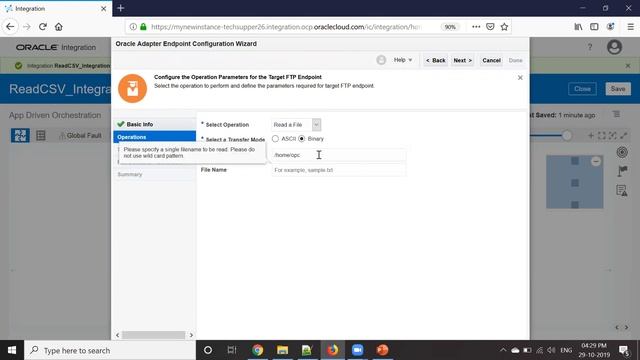Switch to the canvas layout view

[x=20, y=135]
